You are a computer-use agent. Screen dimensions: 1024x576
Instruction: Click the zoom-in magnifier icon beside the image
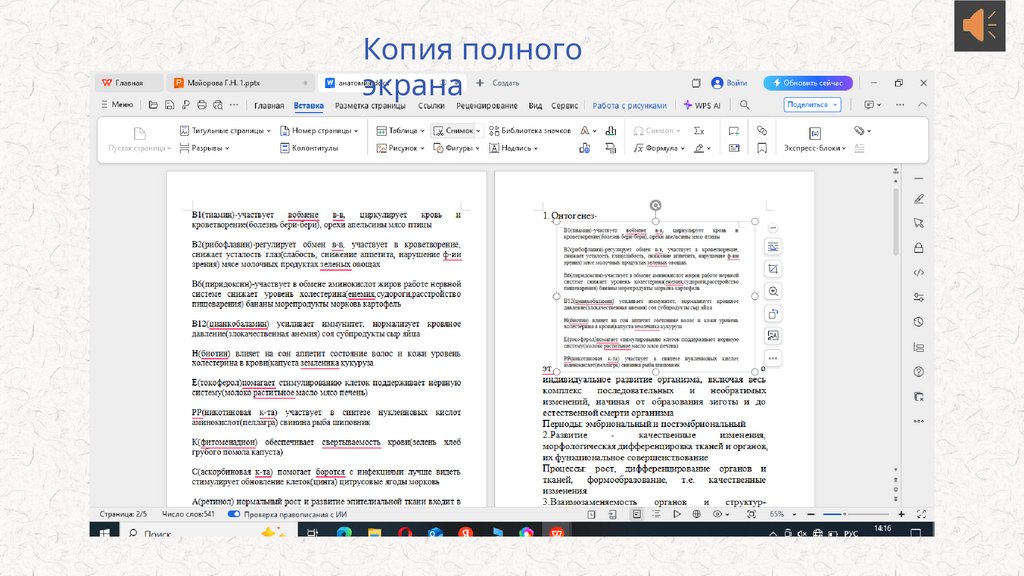click(773, 292)
